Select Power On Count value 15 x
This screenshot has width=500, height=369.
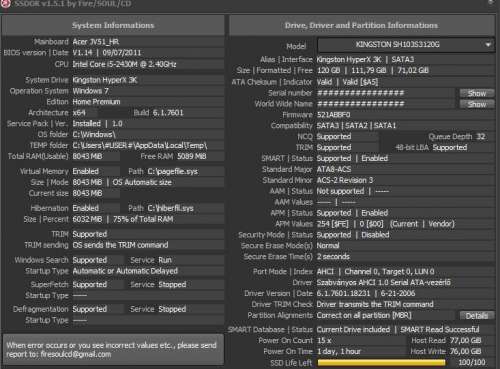click(324, 341)
